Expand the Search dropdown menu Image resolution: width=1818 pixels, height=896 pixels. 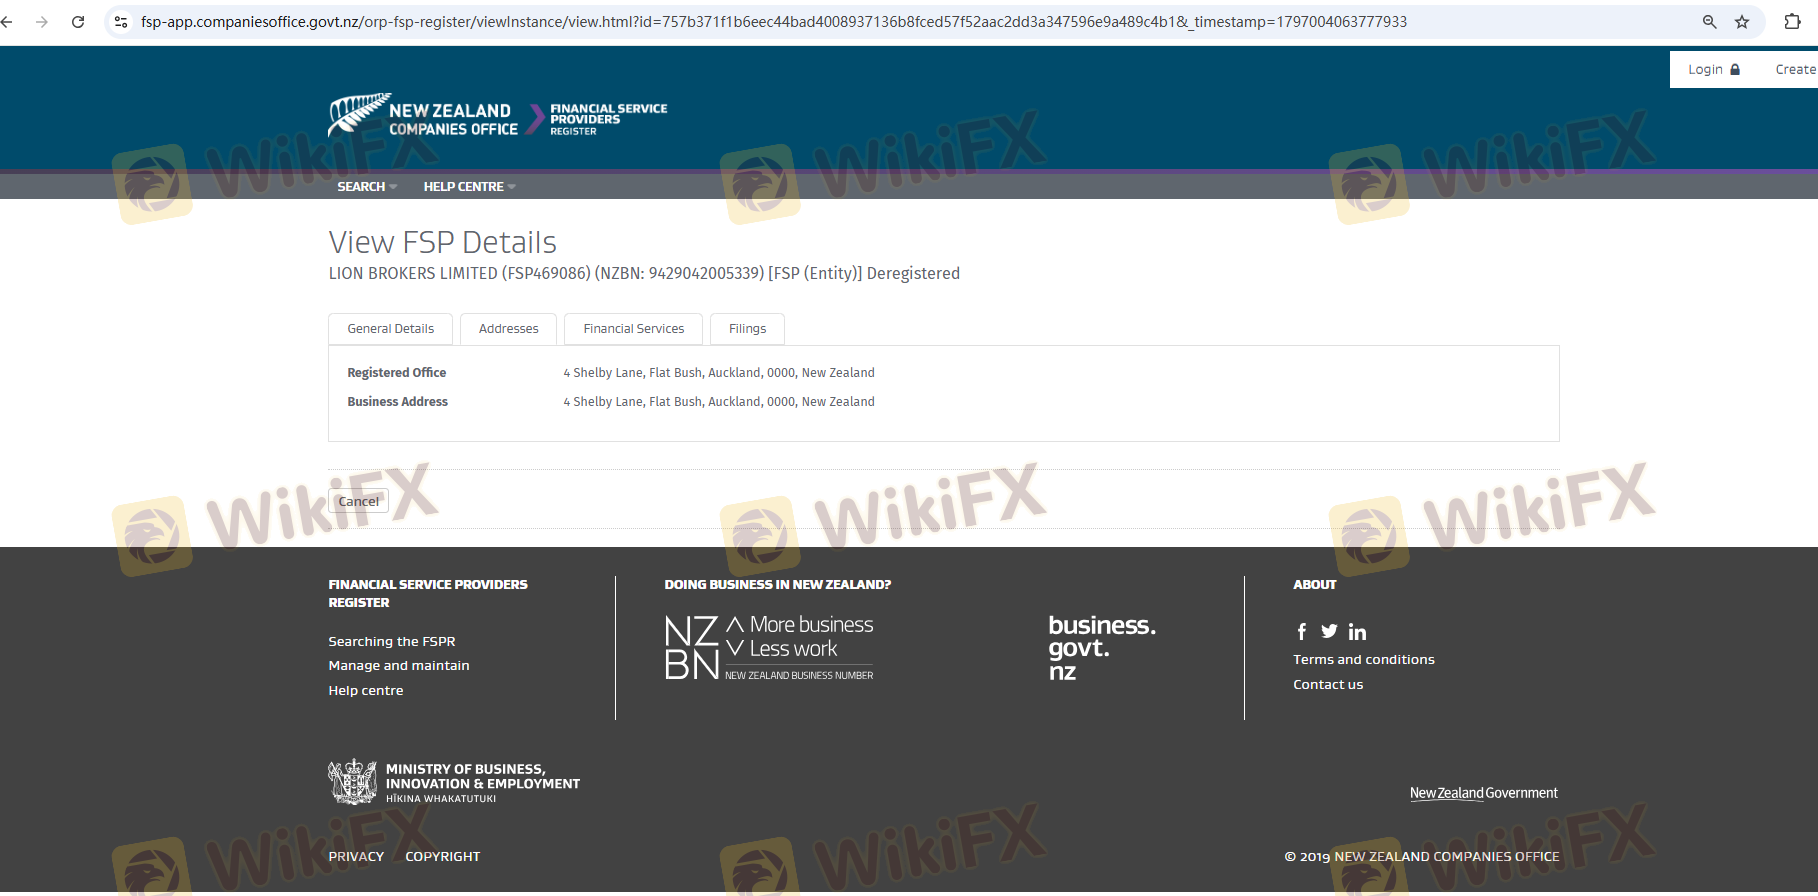pyautogui.click(x=366, y=187)
